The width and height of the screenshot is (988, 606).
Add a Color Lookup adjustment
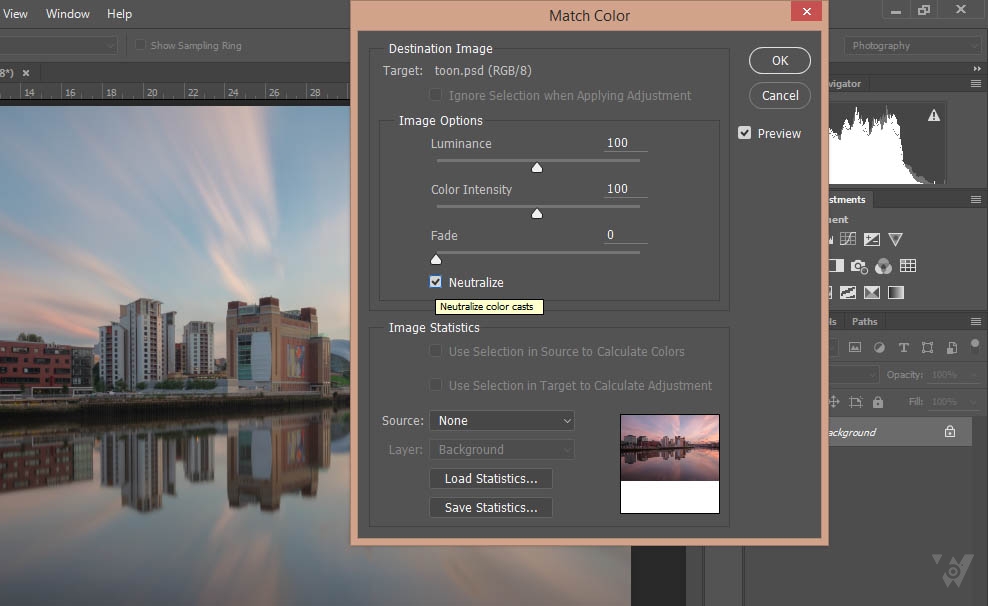pos(908,266)
